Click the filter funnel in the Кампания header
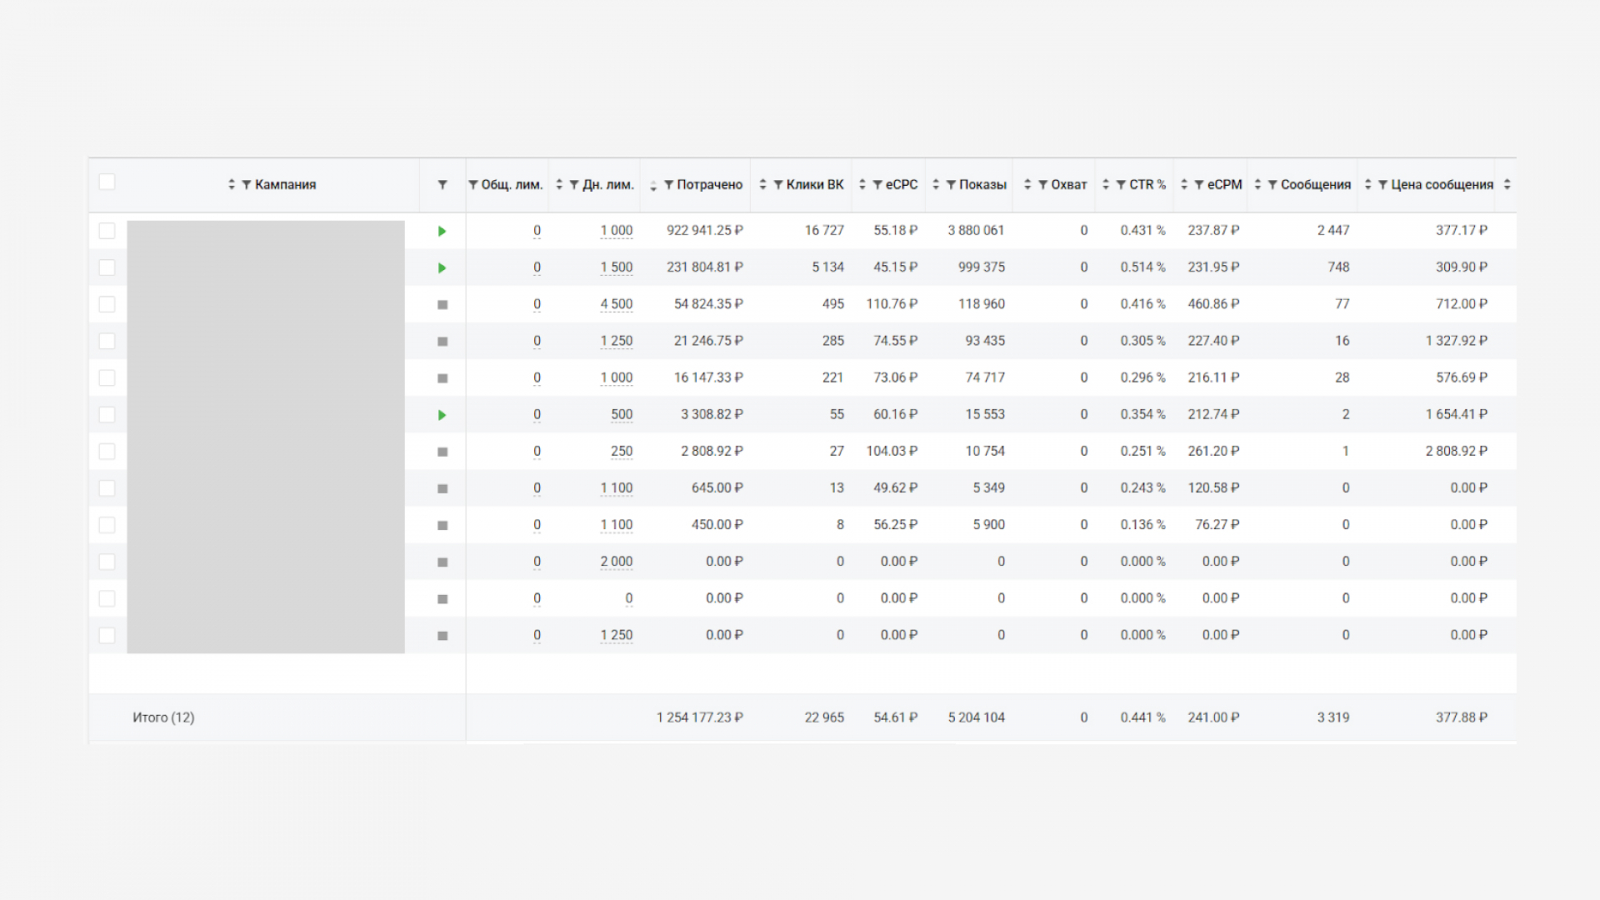 246,185
